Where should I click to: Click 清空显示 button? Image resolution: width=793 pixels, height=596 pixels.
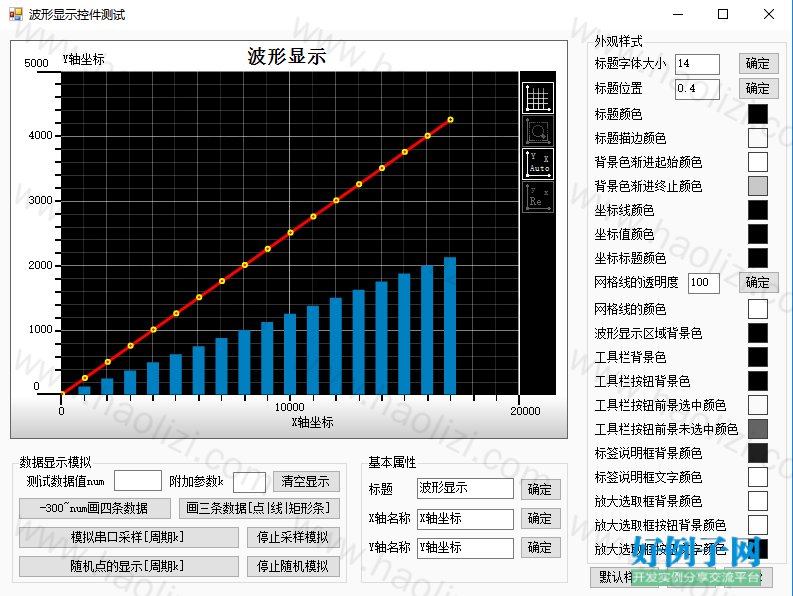(306, 481)
